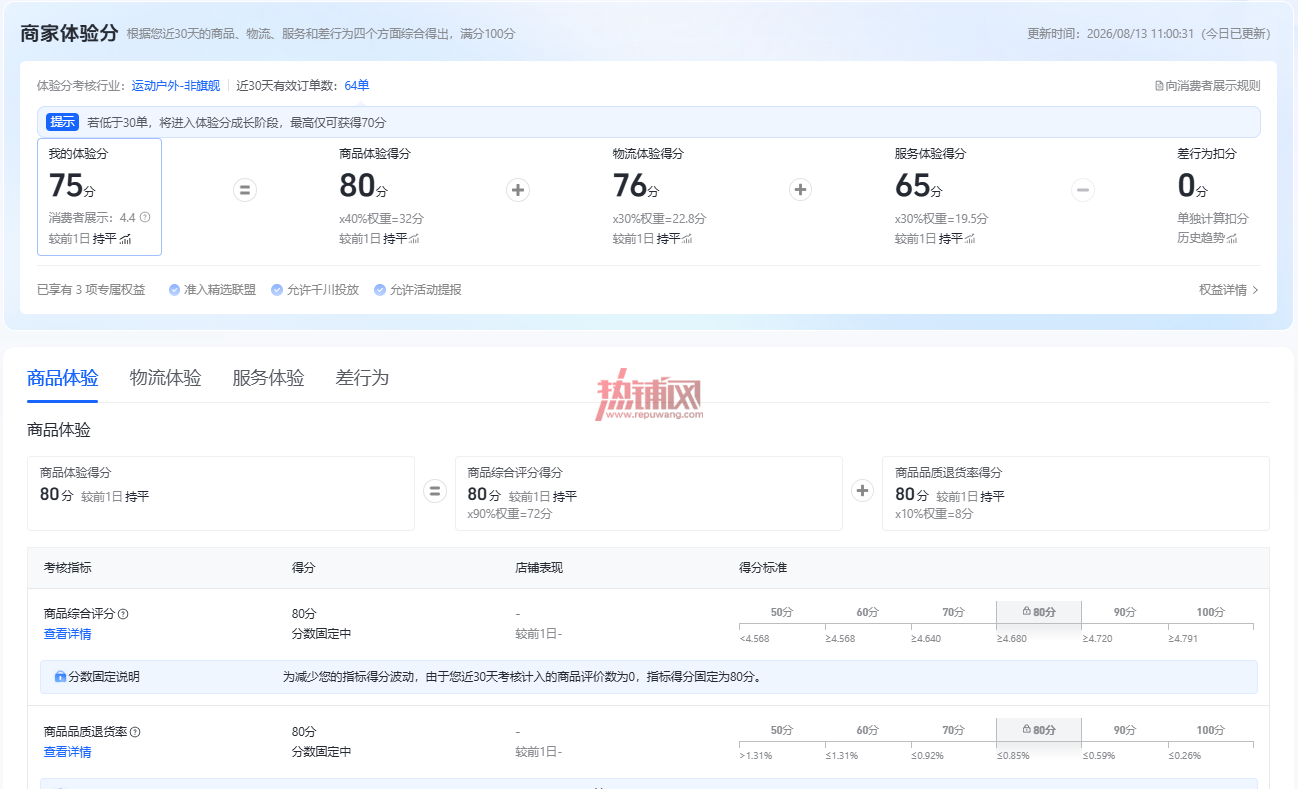Select the 我的体验分 75分 card
Screen dimensions: 1298x789
tap(100, 197)
